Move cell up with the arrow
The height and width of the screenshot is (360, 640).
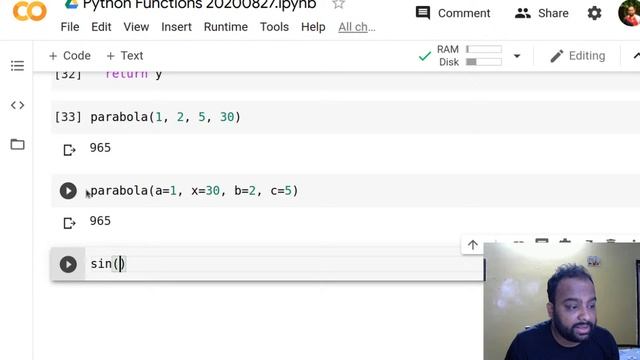tap(473, 245)
